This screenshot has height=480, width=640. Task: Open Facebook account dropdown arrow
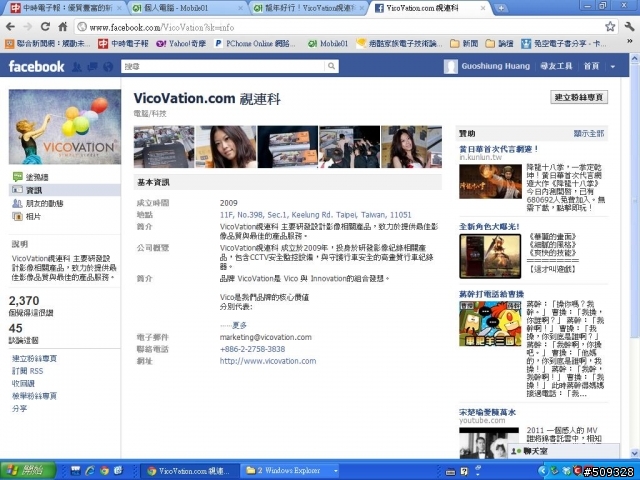(x=613, y=67)
